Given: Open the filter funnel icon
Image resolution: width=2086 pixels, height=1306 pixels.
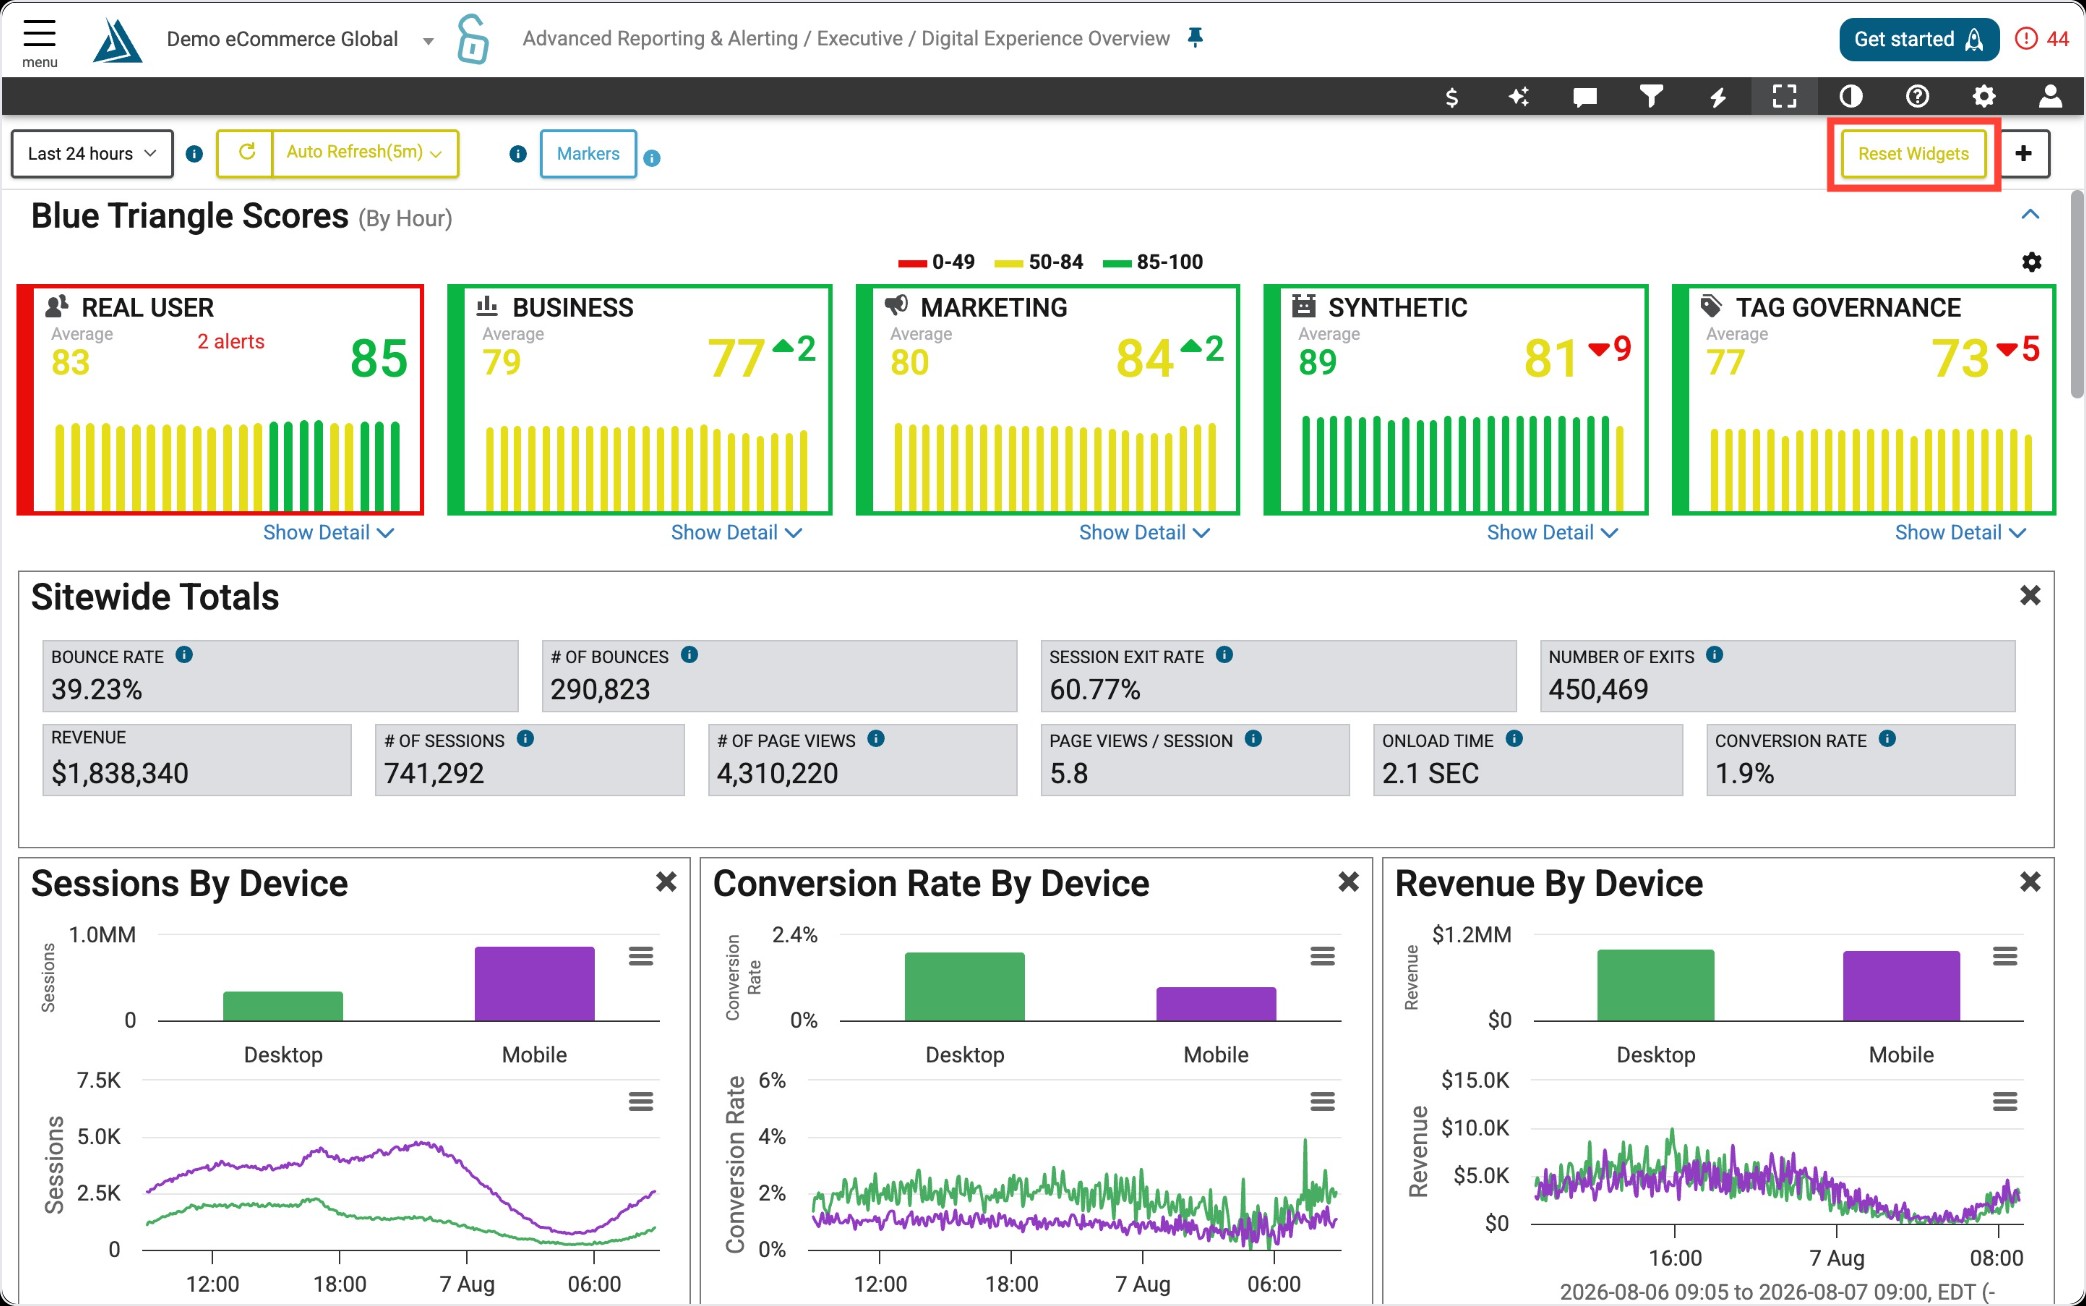Looking at the screenshot, I should [1651, 96].
